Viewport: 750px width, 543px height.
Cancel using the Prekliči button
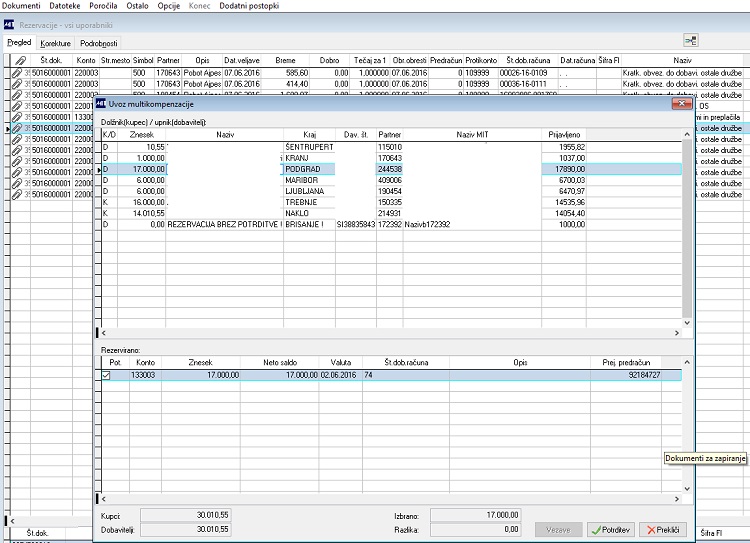(663, 530)
